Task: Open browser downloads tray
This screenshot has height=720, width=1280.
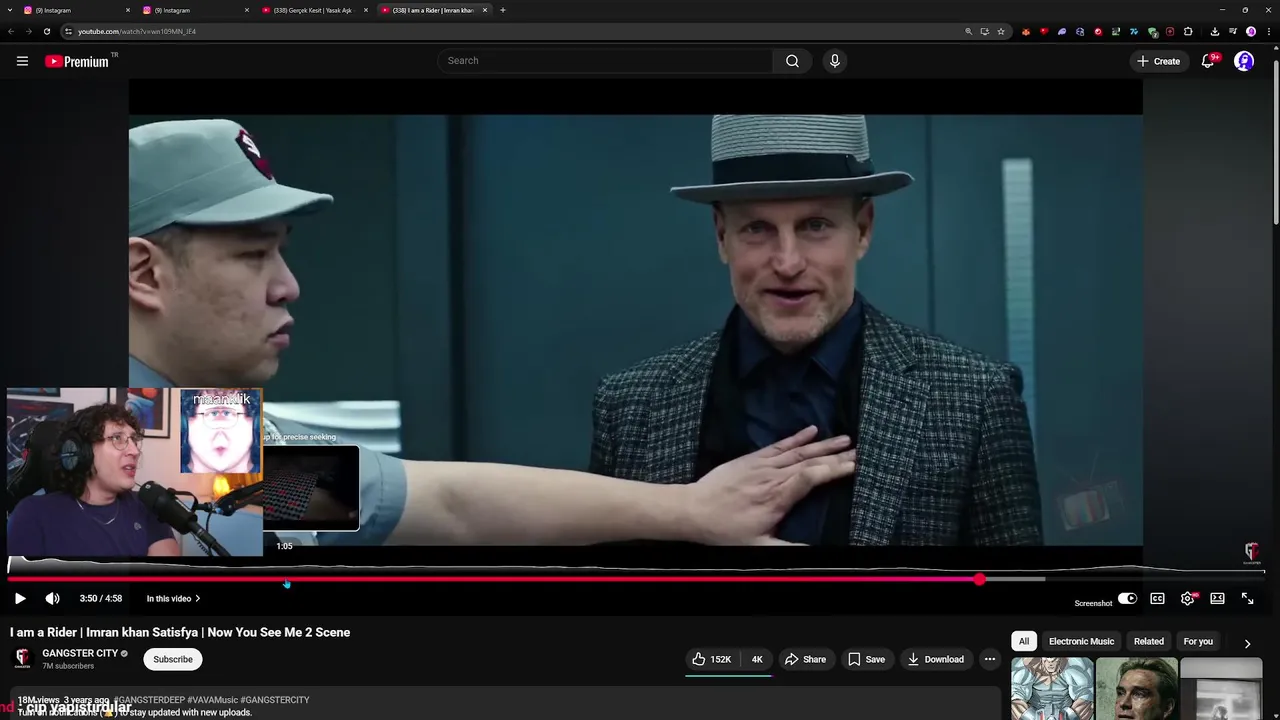Action: pos(1214,31)
